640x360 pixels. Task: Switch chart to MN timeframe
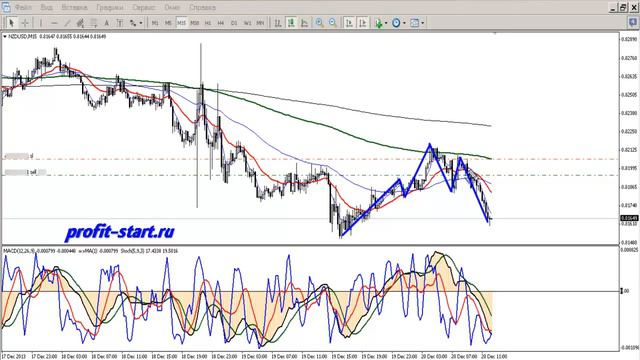click(x=260, y=23)
